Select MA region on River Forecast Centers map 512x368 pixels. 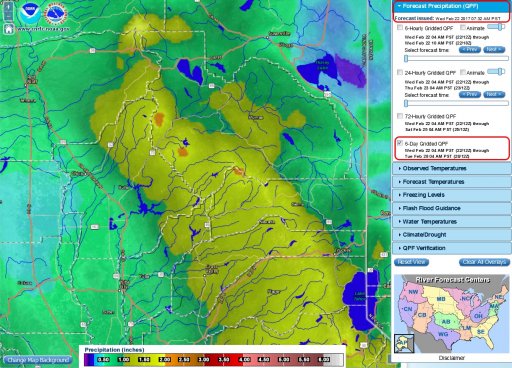[494, 306]
